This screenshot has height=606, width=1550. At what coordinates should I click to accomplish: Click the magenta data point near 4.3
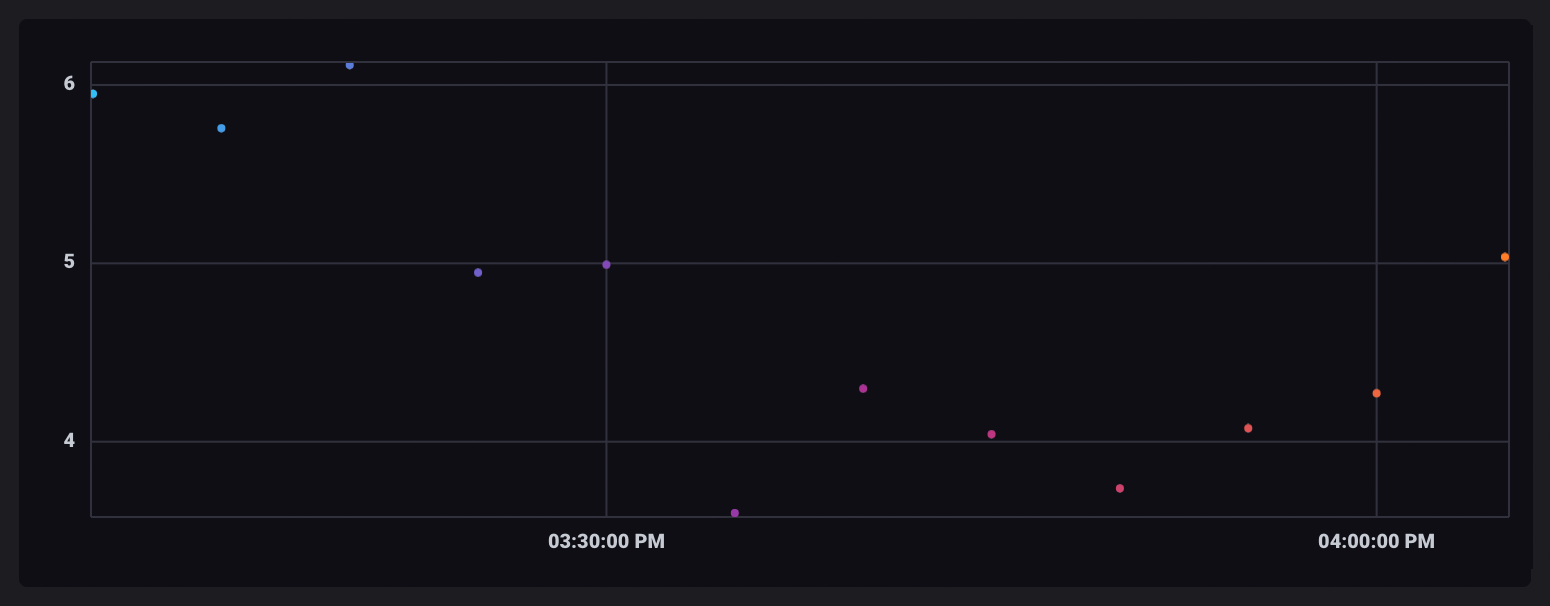click(863, 388)
